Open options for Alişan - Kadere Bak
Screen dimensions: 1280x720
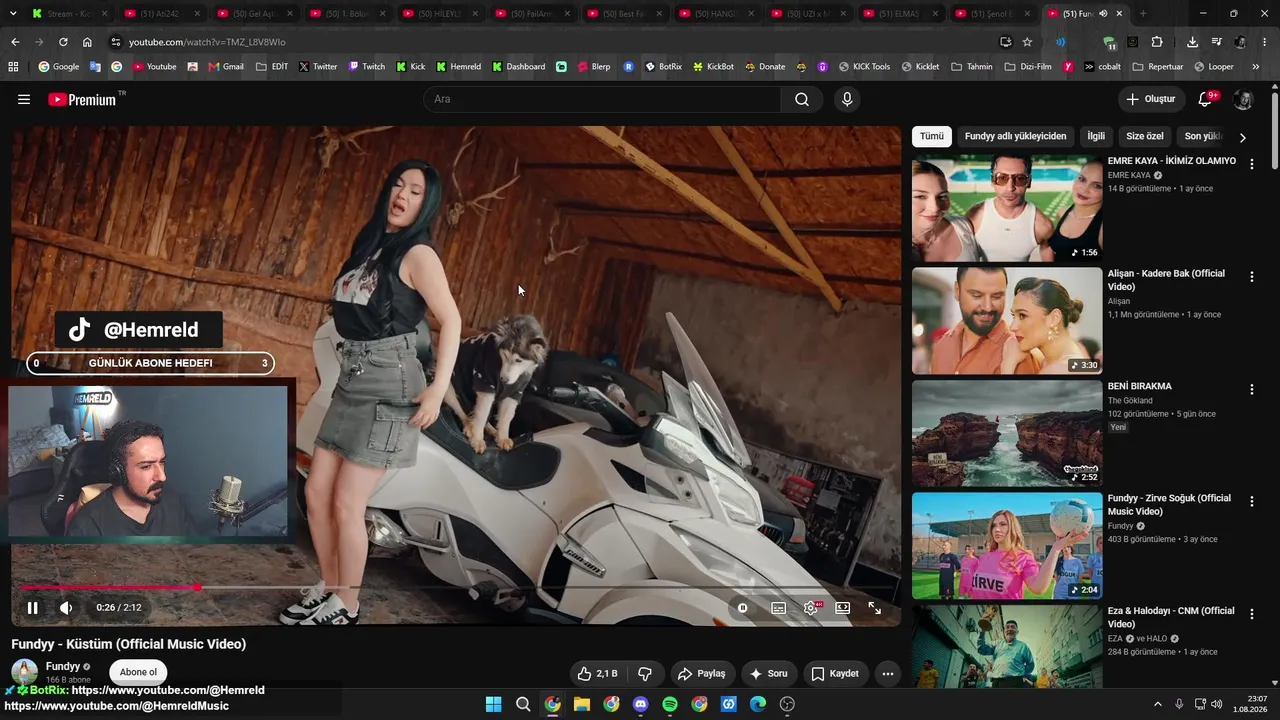(x=1251, y=277)
